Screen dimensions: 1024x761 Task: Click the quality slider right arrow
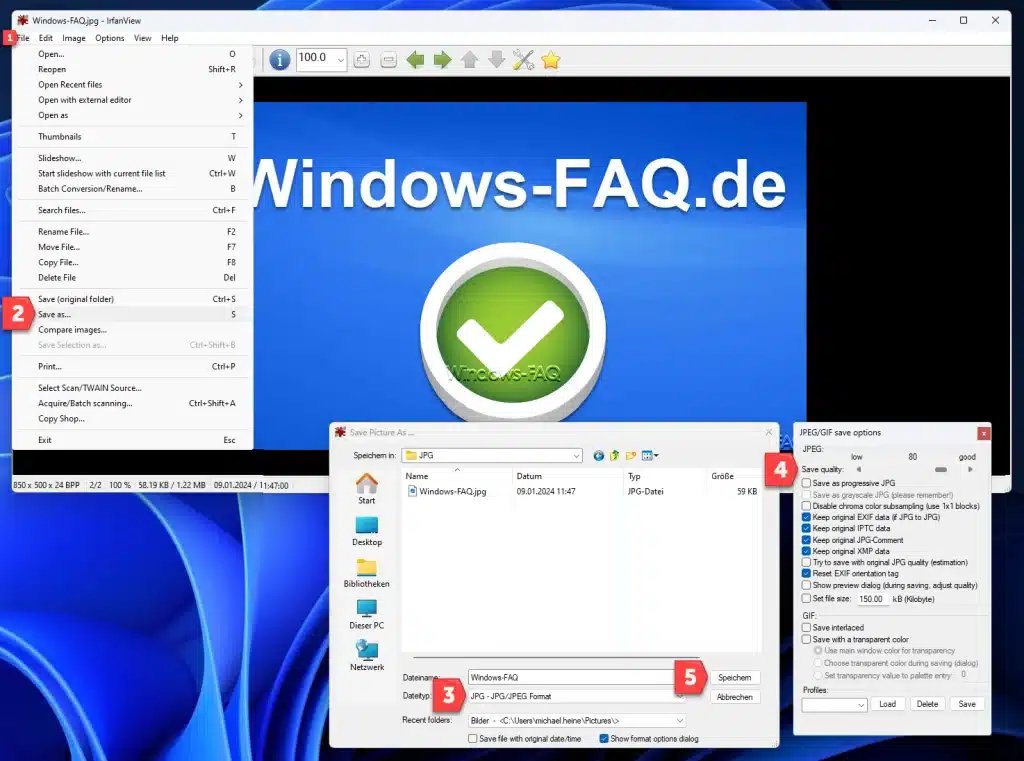[x=970, y=470]
